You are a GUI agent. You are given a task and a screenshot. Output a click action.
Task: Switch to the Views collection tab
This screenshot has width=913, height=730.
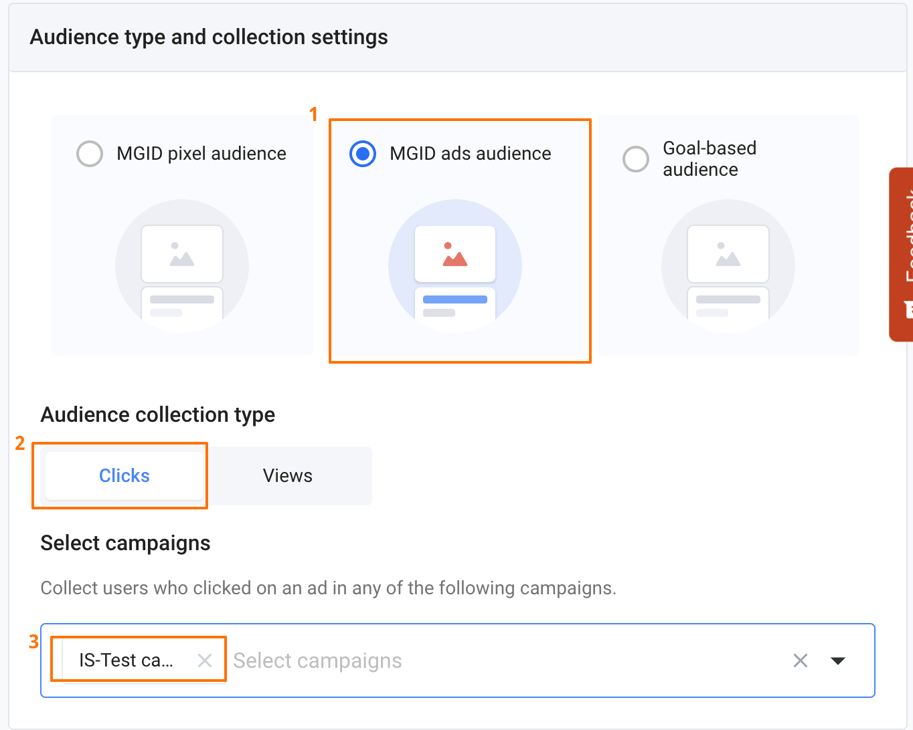click(289, 475)
